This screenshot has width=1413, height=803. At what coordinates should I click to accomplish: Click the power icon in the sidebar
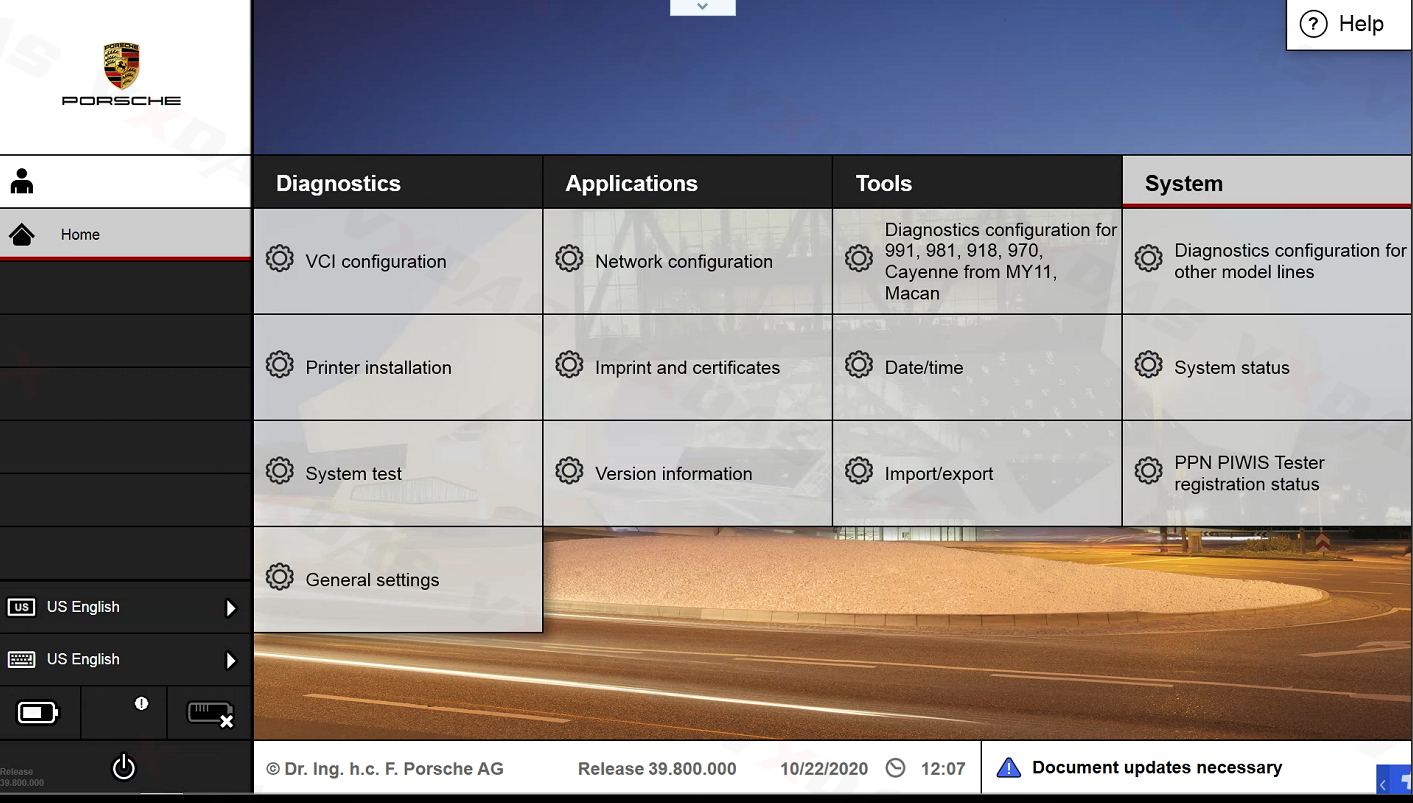[x=123, y=767]
